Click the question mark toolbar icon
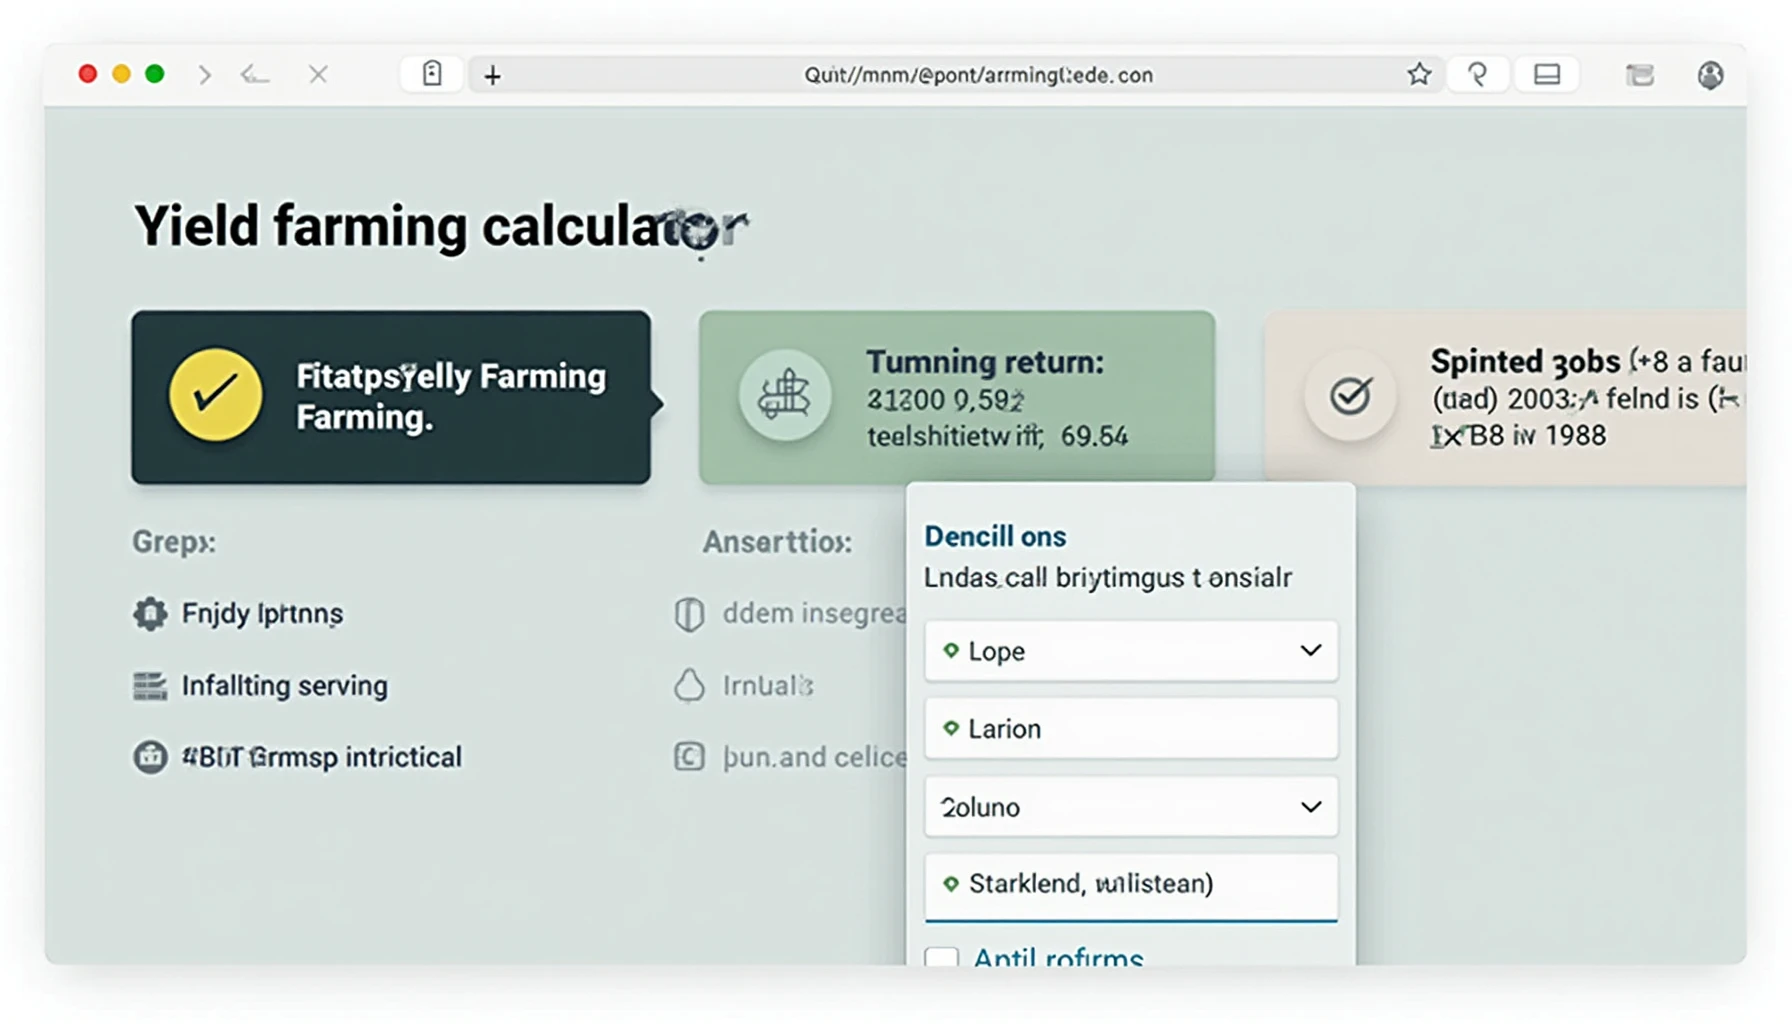This screenshot has width=1792, height=1024. [1478, 74]
